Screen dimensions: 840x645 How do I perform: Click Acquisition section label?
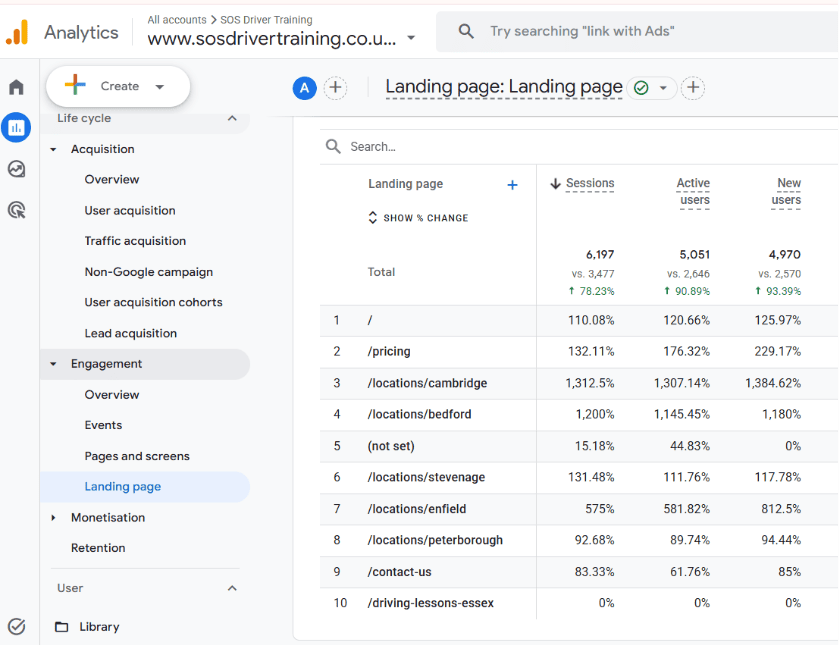click(x=102, y=149)
